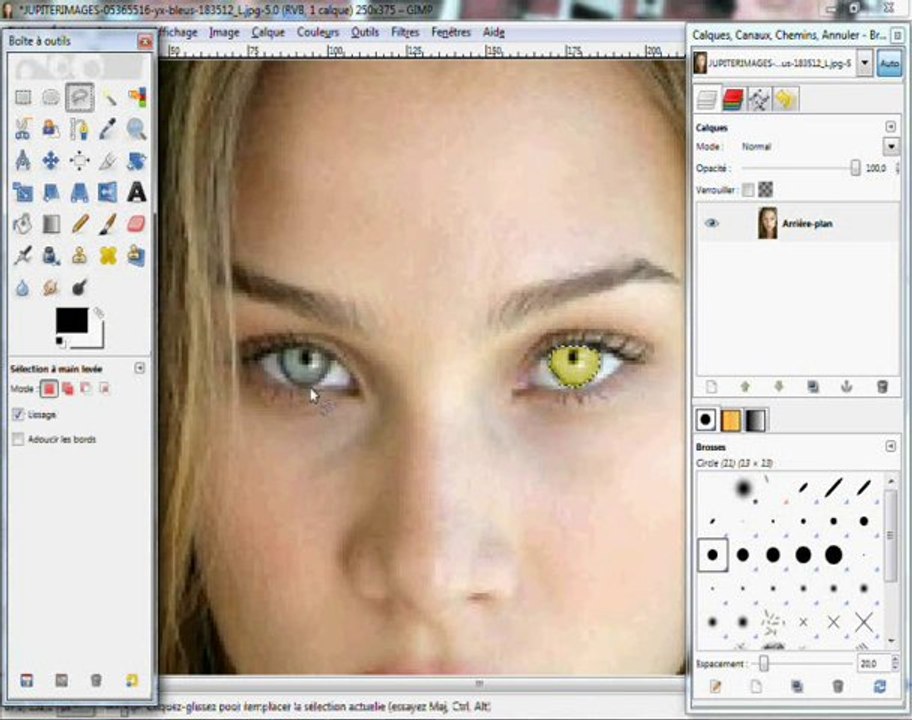Switch to the Gradients tab
The width and height of the screenshot is (912, 720).
755,420
